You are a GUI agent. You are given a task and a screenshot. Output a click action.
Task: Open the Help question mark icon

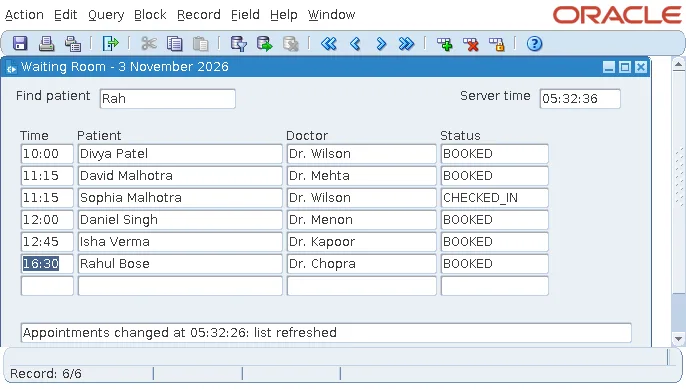tap(534, 44)
